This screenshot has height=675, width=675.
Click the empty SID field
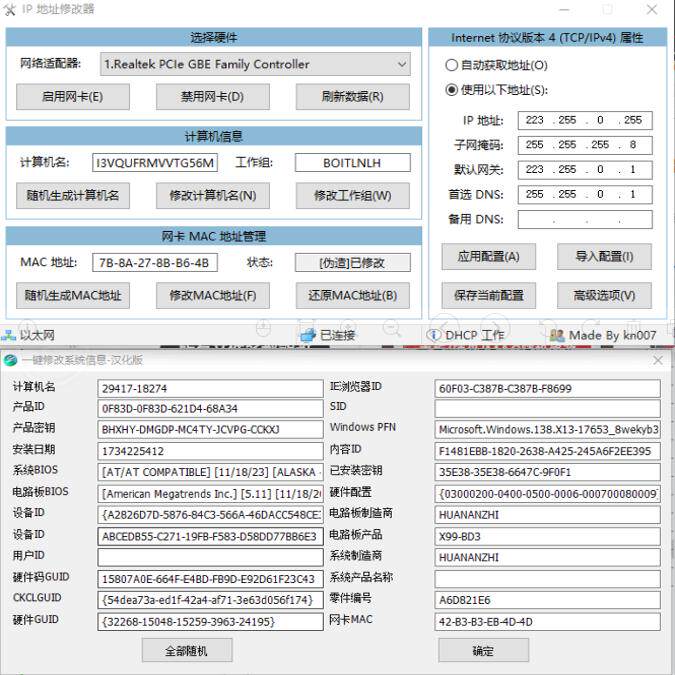(548, 409)
